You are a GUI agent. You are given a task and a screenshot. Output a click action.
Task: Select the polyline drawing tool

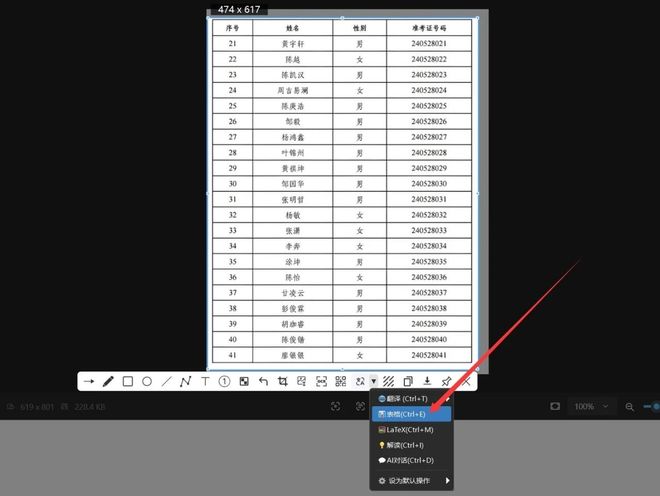click(x=185, y=381)
